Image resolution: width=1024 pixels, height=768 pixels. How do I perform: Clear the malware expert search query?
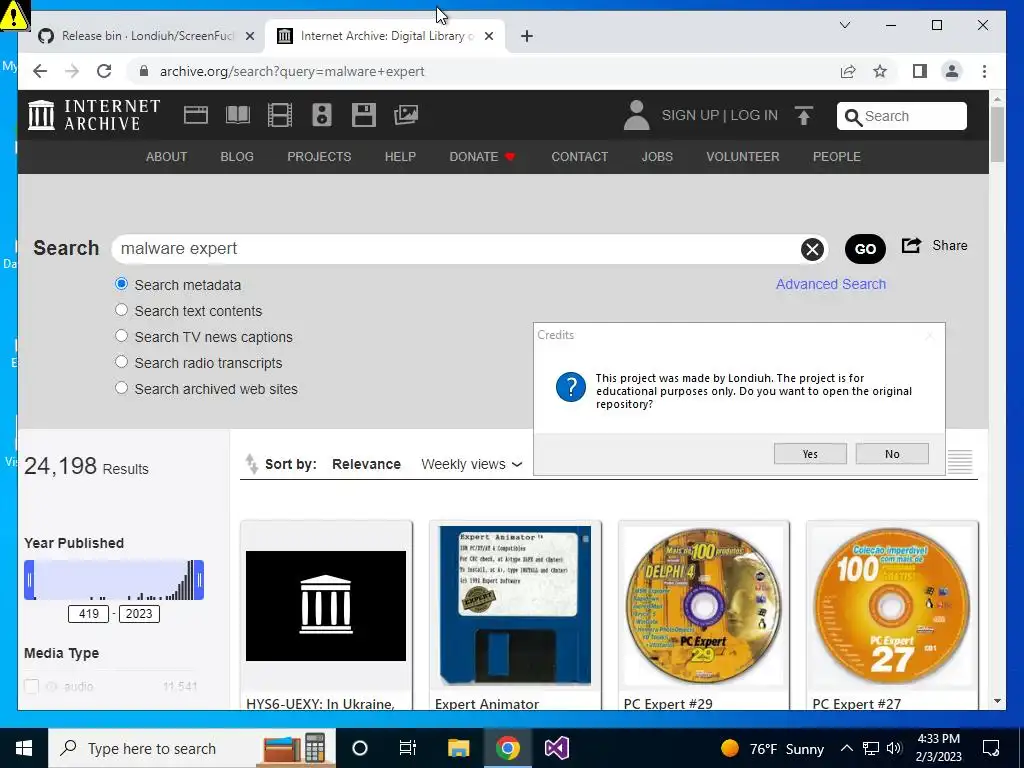pos(812,249)
